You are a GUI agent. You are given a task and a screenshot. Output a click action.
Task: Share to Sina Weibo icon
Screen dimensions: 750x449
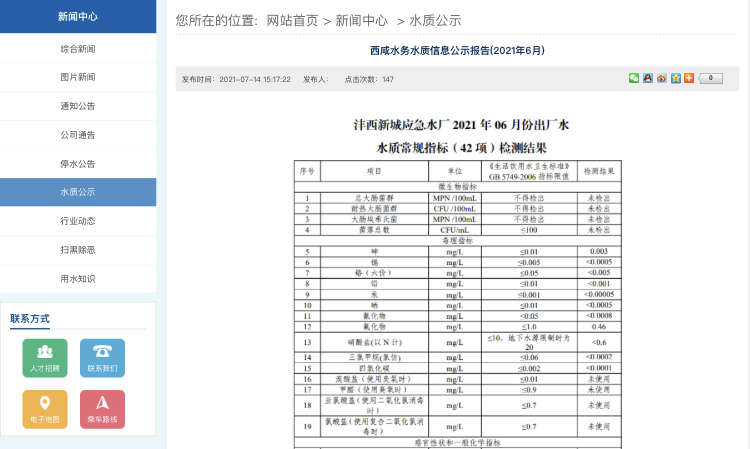point(662,78)
